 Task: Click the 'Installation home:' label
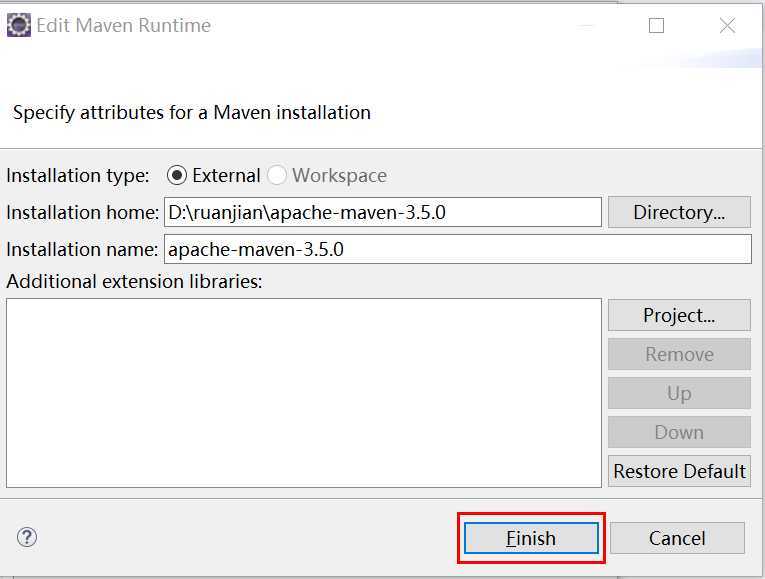pos(82,213)
